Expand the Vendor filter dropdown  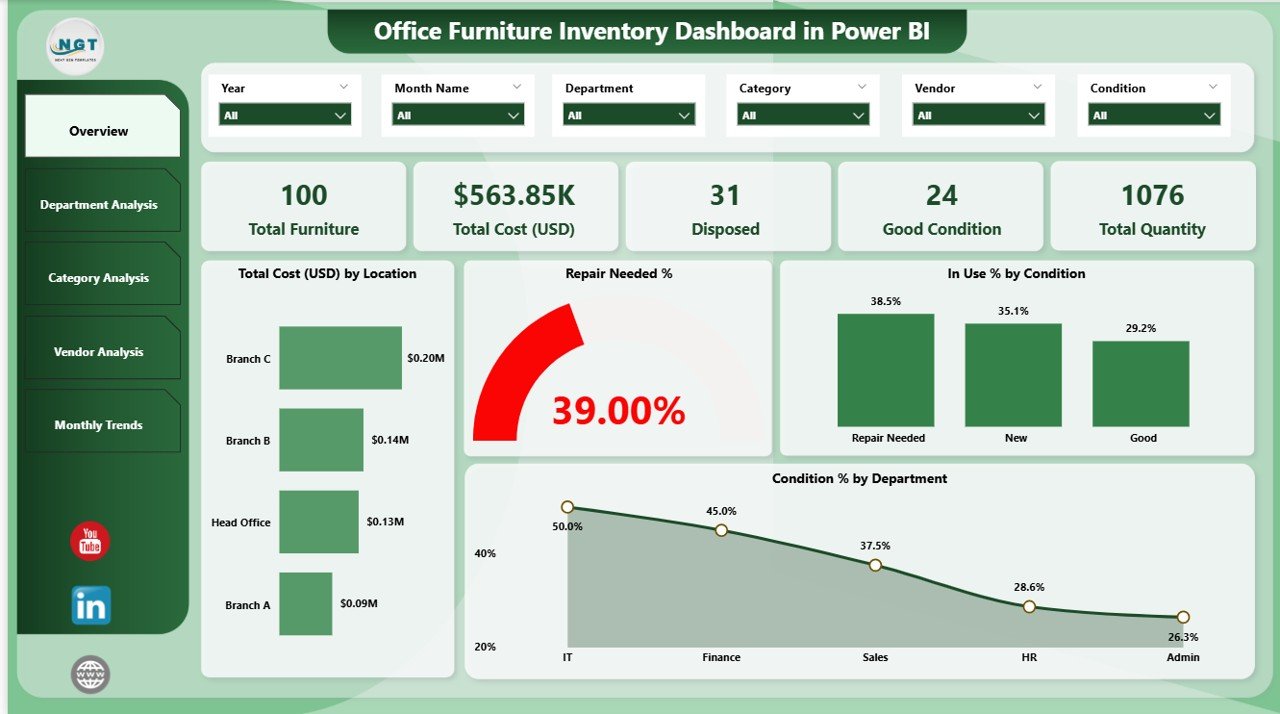[978, 115]
